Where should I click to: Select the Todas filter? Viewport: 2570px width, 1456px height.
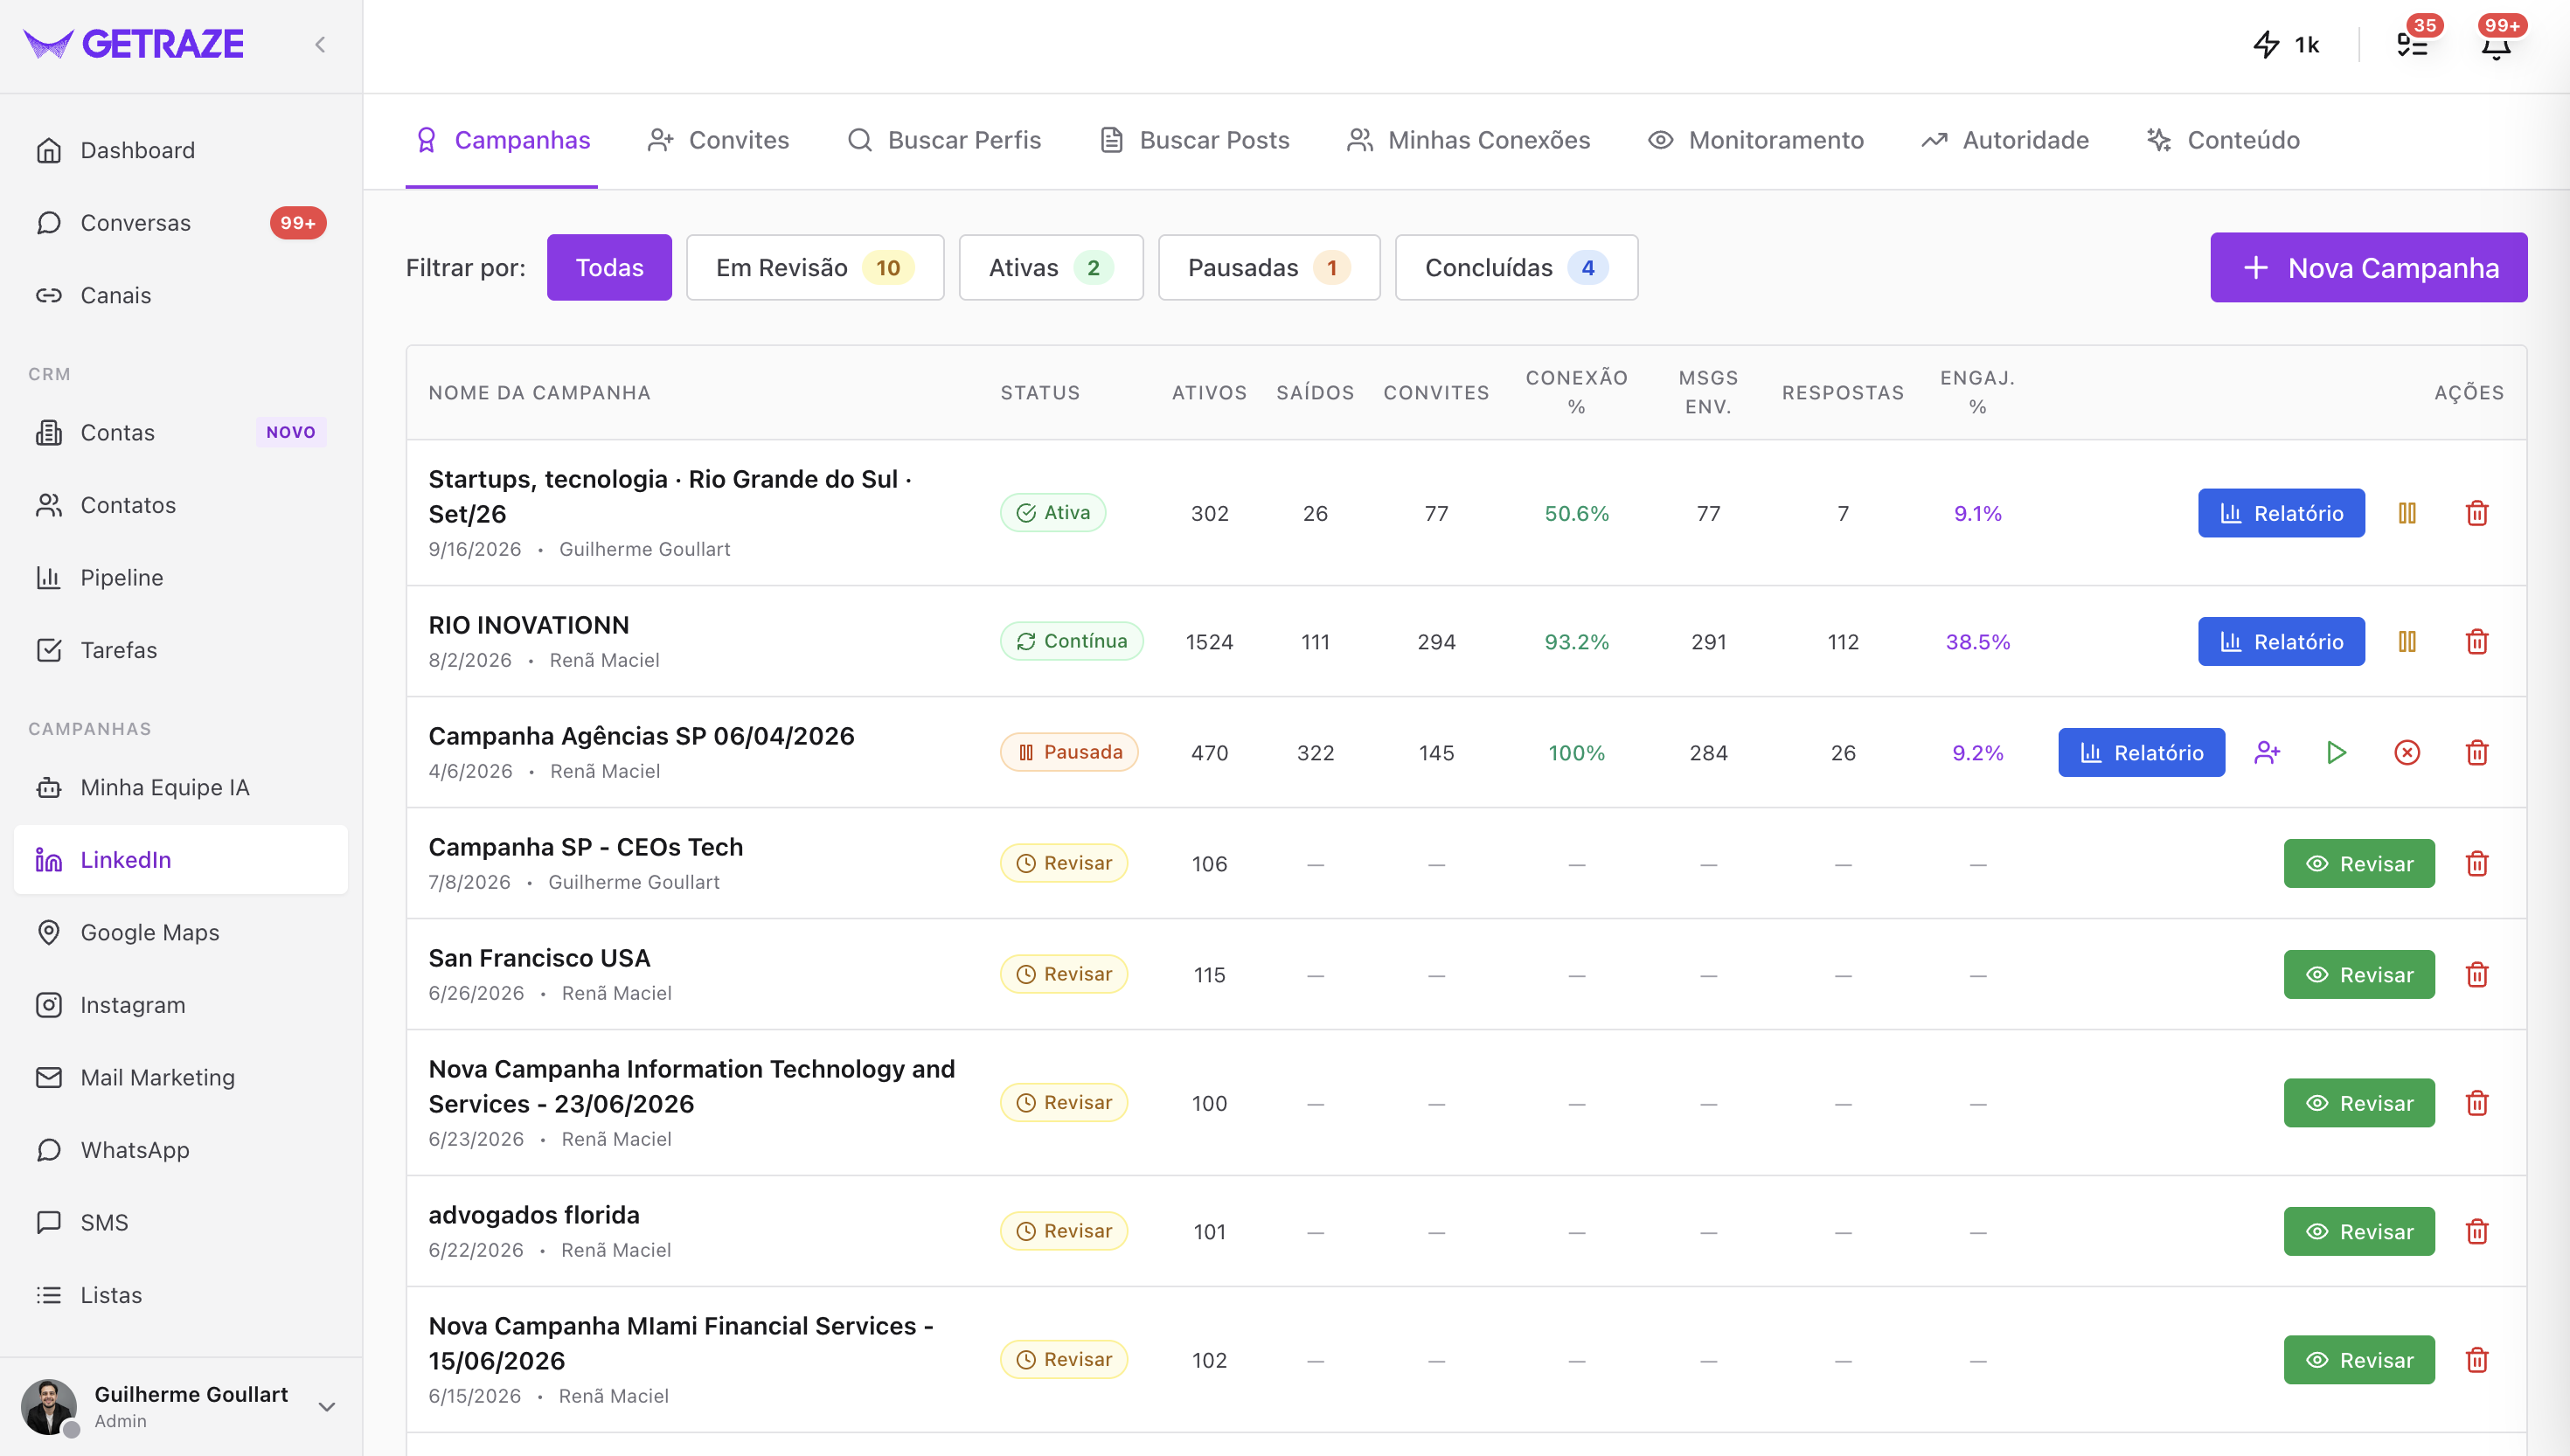click(x=609, y=267)
